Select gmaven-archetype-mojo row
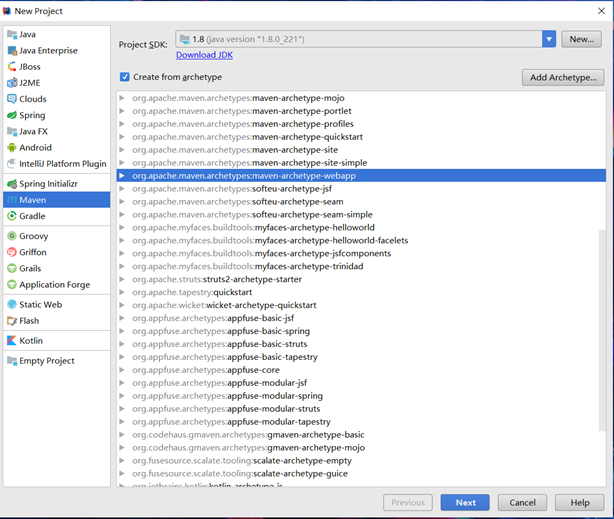This screenshot has height=519, width=614. tap(361, 447)
